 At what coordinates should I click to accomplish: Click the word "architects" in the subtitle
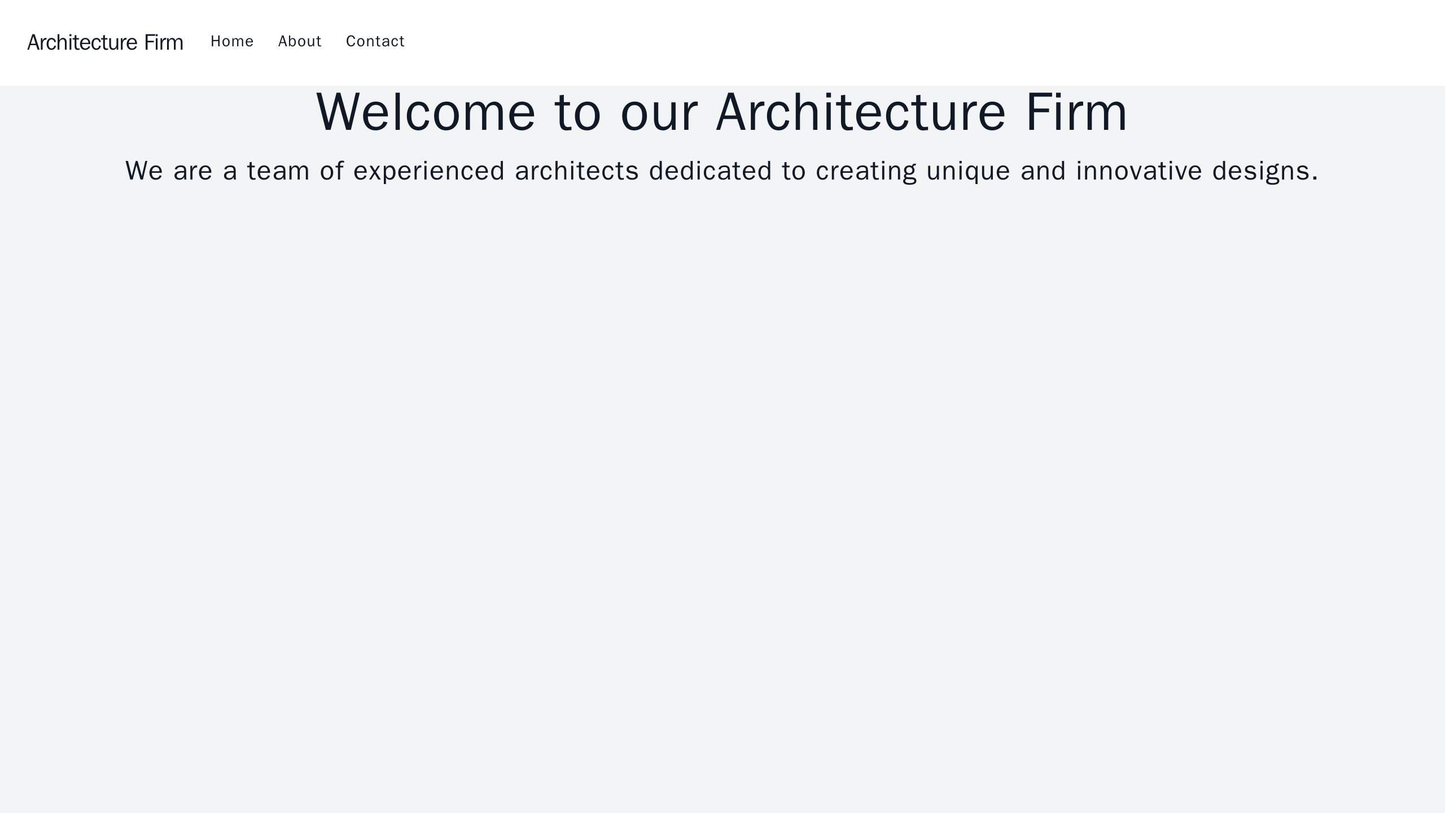click(576, 171)
